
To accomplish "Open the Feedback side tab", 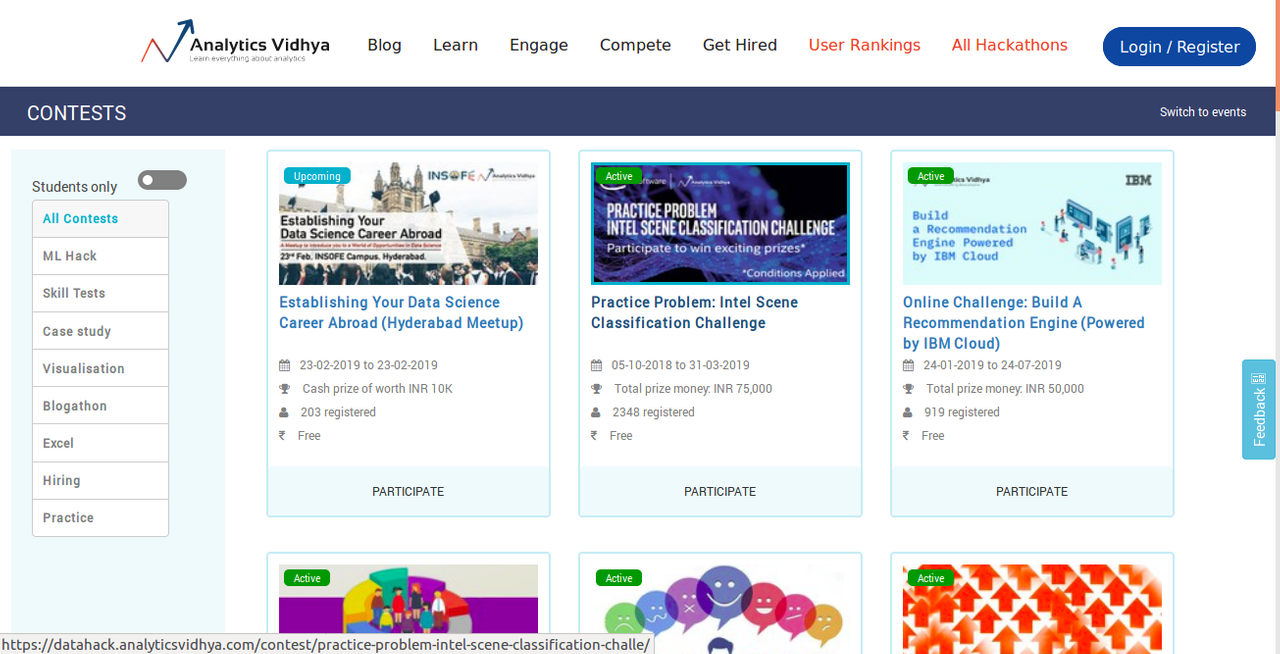I will 1259,409.
